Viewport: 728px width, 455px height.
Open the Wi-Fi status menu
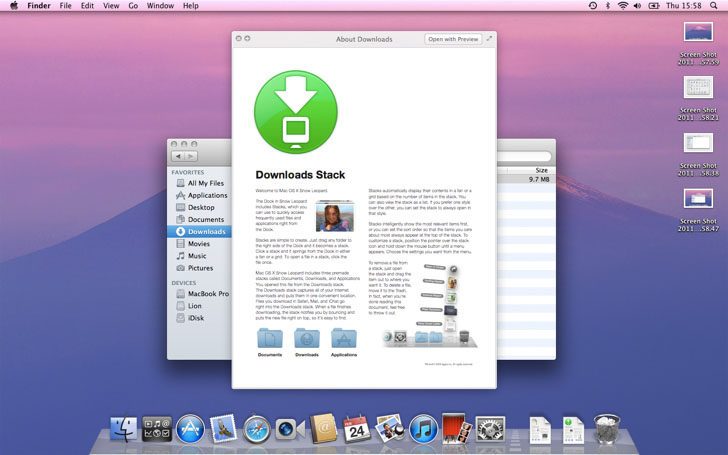coord(623,6)
